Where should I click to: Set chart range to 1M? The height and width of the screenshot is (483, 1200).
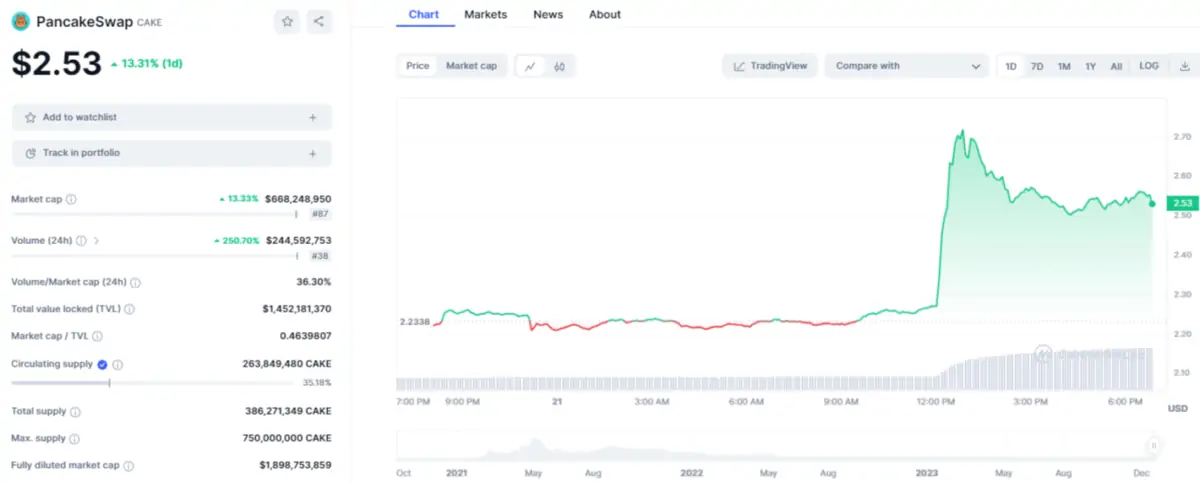(1064, 66)
